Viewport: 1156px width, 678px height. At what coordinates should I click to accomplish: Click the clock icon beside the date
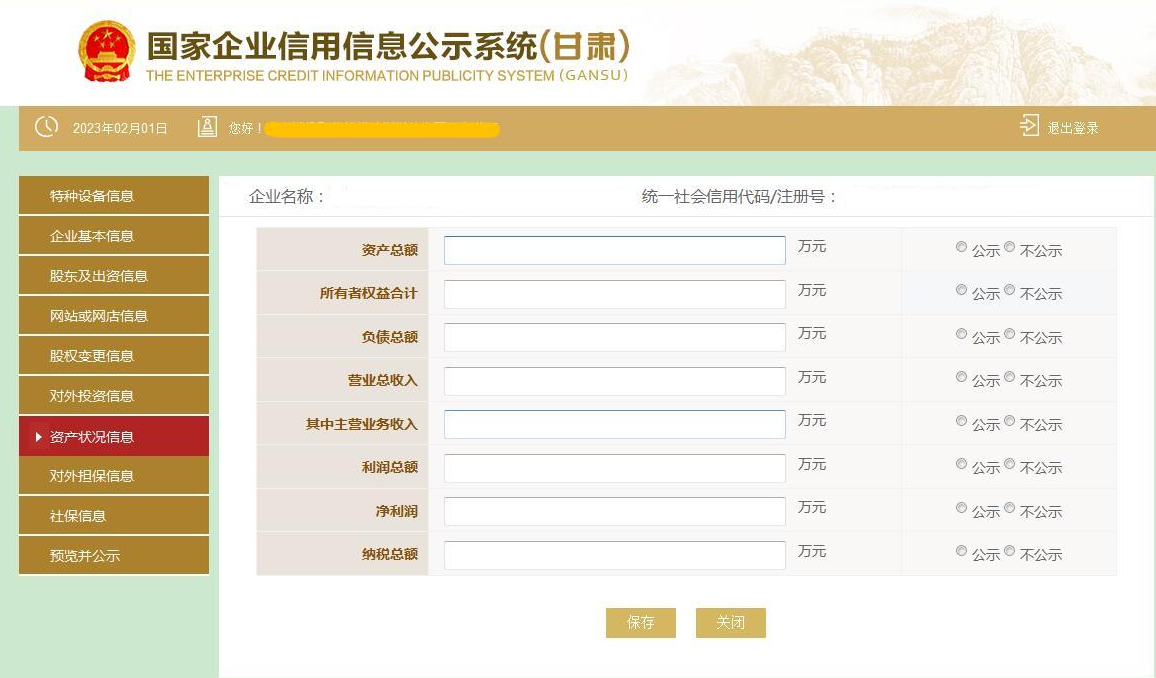click(x=46, y=127)
